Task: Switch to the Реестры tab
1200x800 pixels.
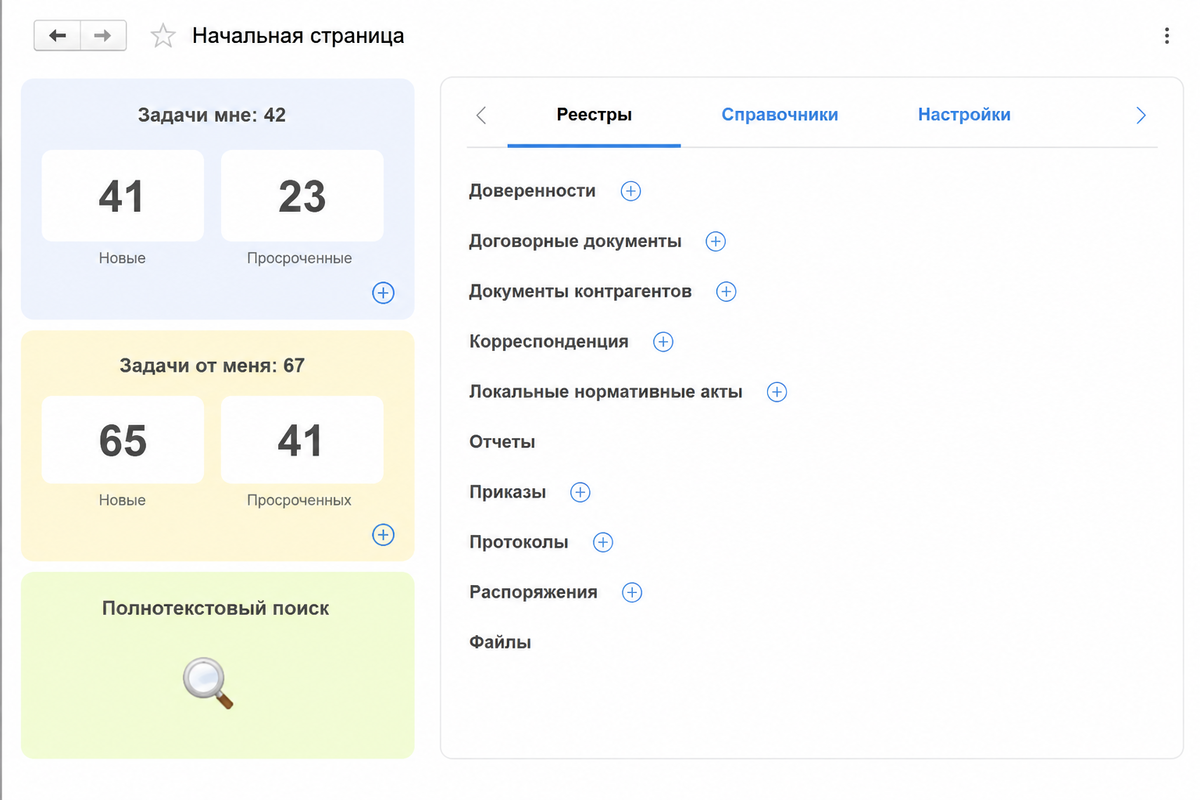Action: [594, 115]
